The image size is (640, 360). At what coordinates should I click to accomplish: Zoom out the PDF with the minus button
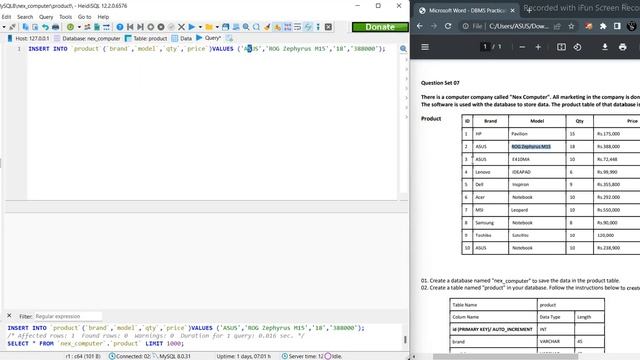tap(522, 47)
